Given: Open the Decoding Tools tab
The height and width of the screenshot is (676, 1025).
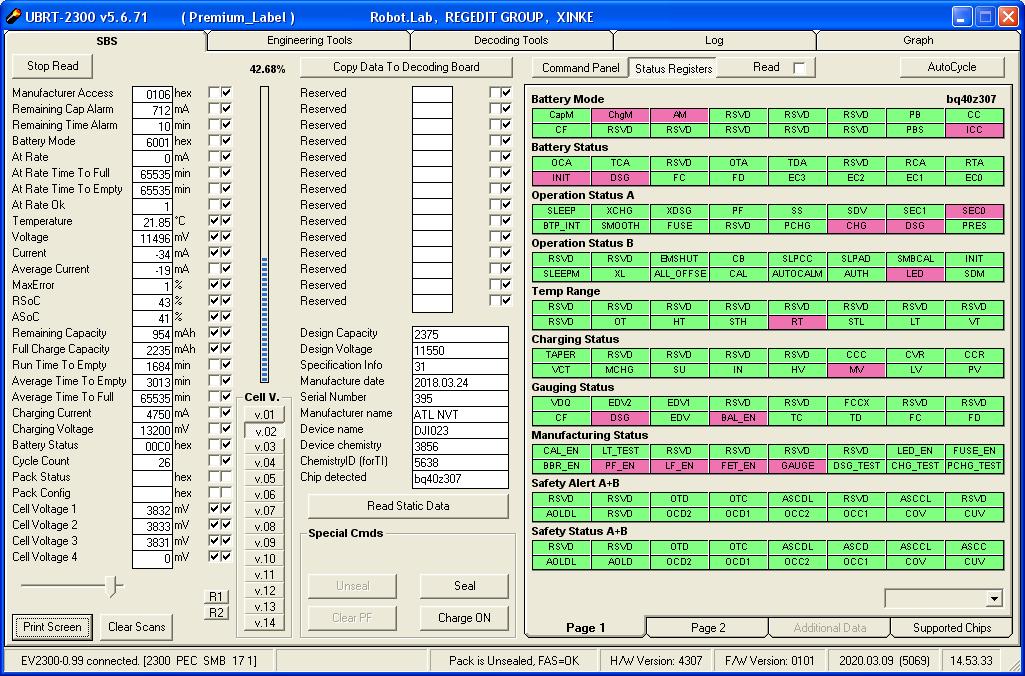Looking at the screenshot, I should (x=511, y=41).
